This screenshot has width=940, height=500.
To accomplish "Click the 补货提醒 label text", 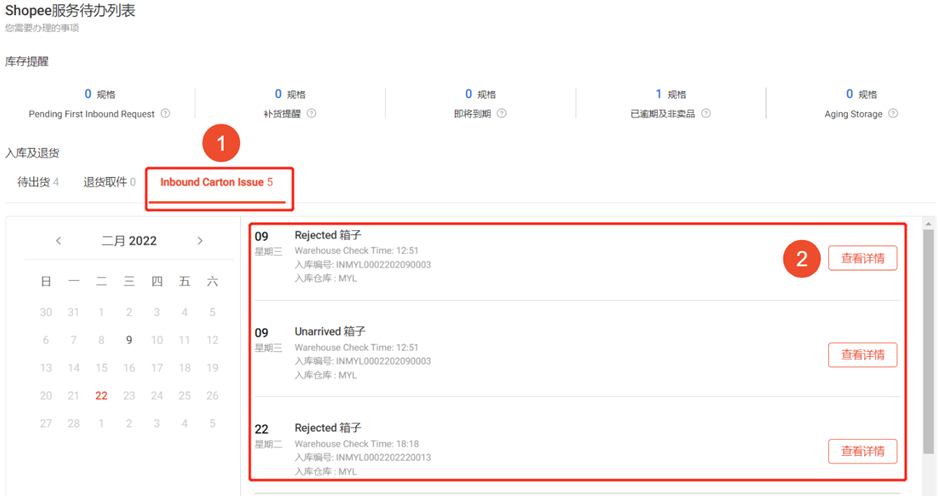I will (x=282, y=114).
